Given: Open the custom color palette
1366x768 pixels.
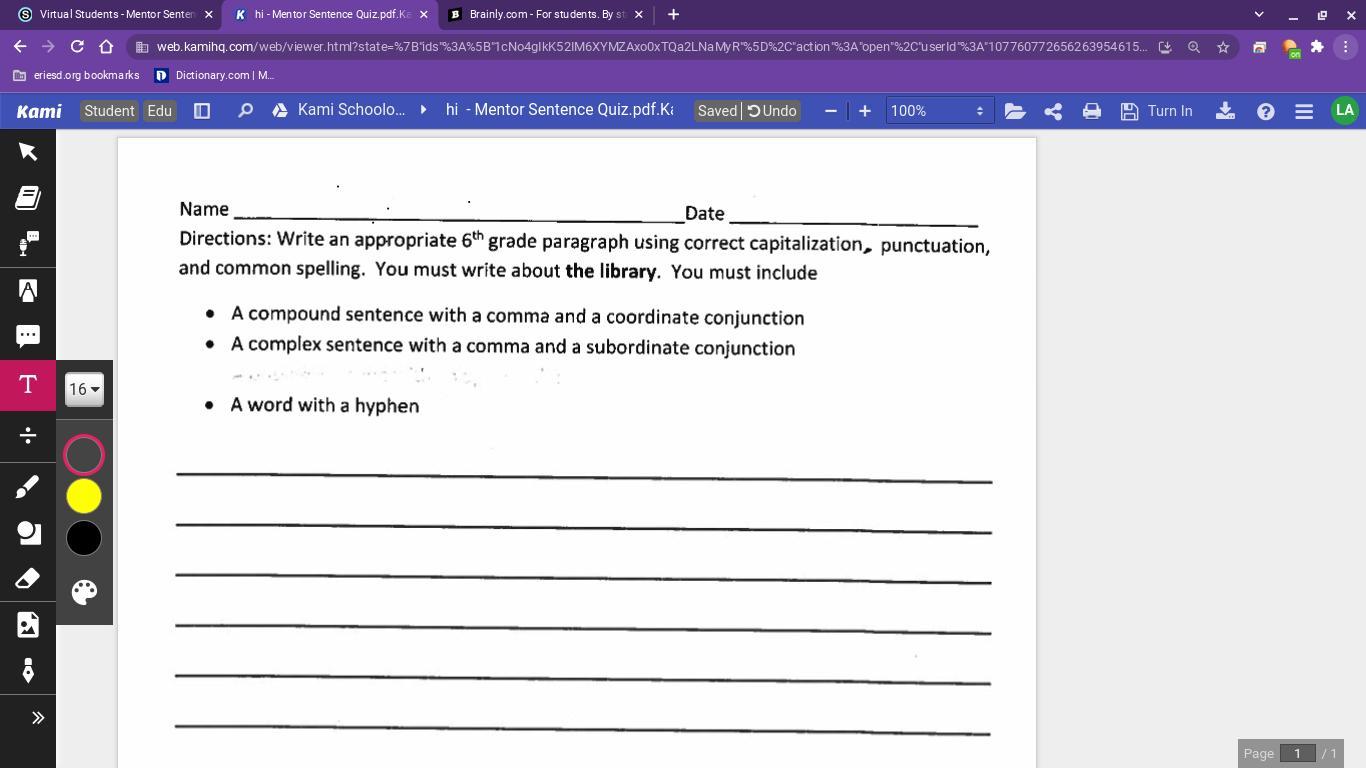Looking at the screenshot, I should click(x=84, y=592).
